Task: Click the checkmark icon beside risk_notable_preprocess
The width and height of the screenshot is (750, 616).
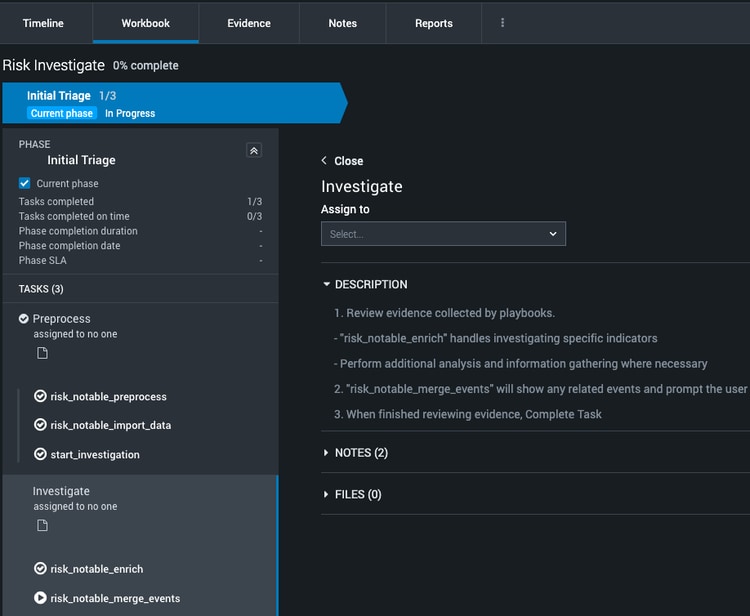Action: (40, 396)
